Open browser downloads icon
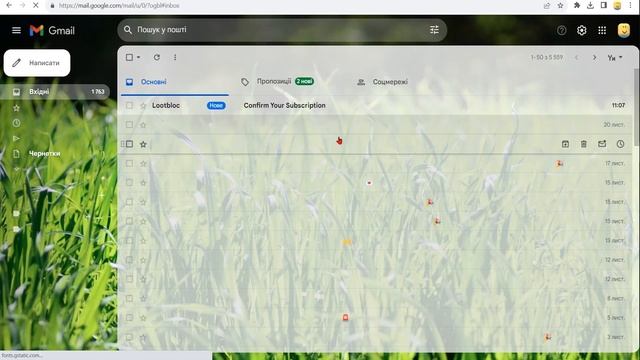Viewport: 640px width, 360px height. [x=590, y=5]
